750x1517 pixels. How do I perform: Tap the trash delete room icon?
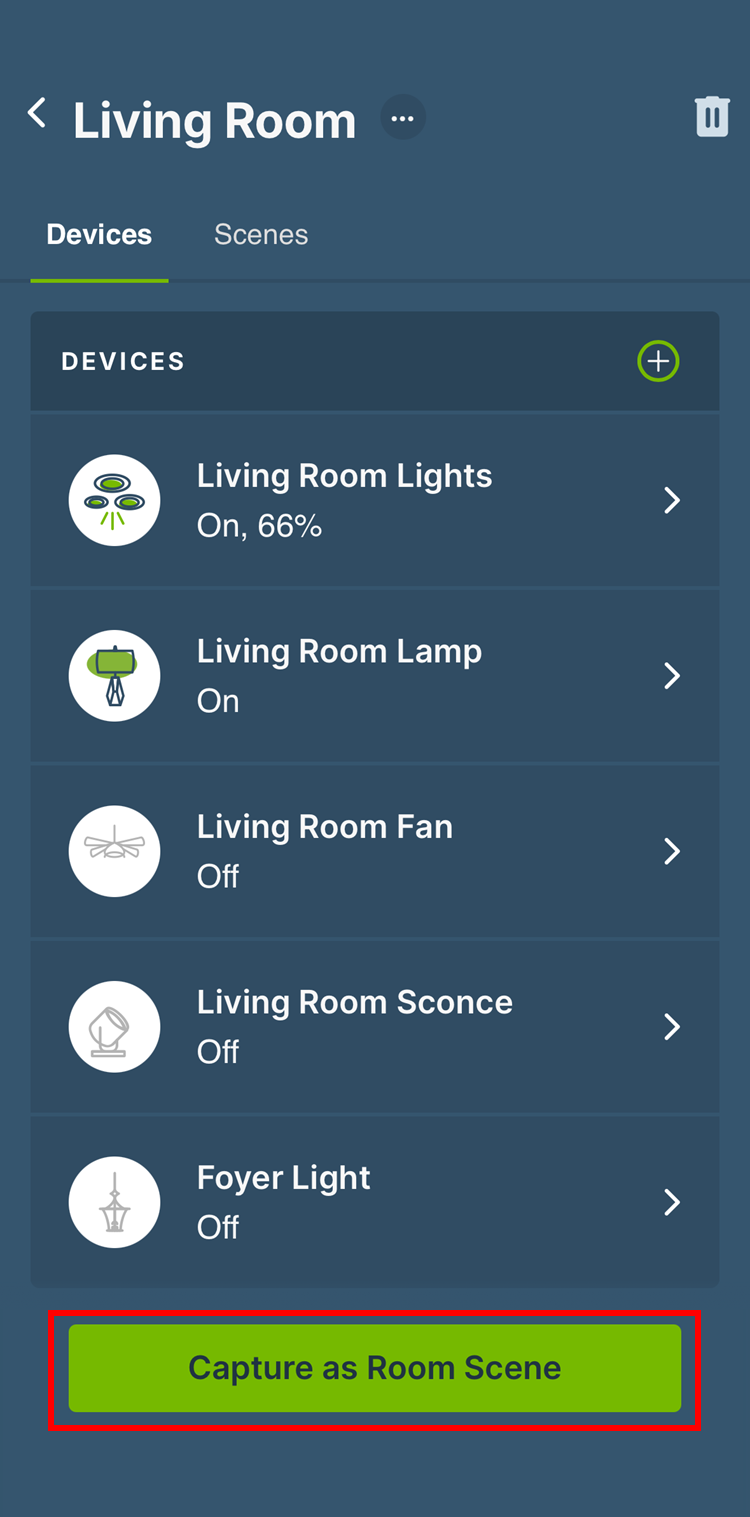coord(712,117)
